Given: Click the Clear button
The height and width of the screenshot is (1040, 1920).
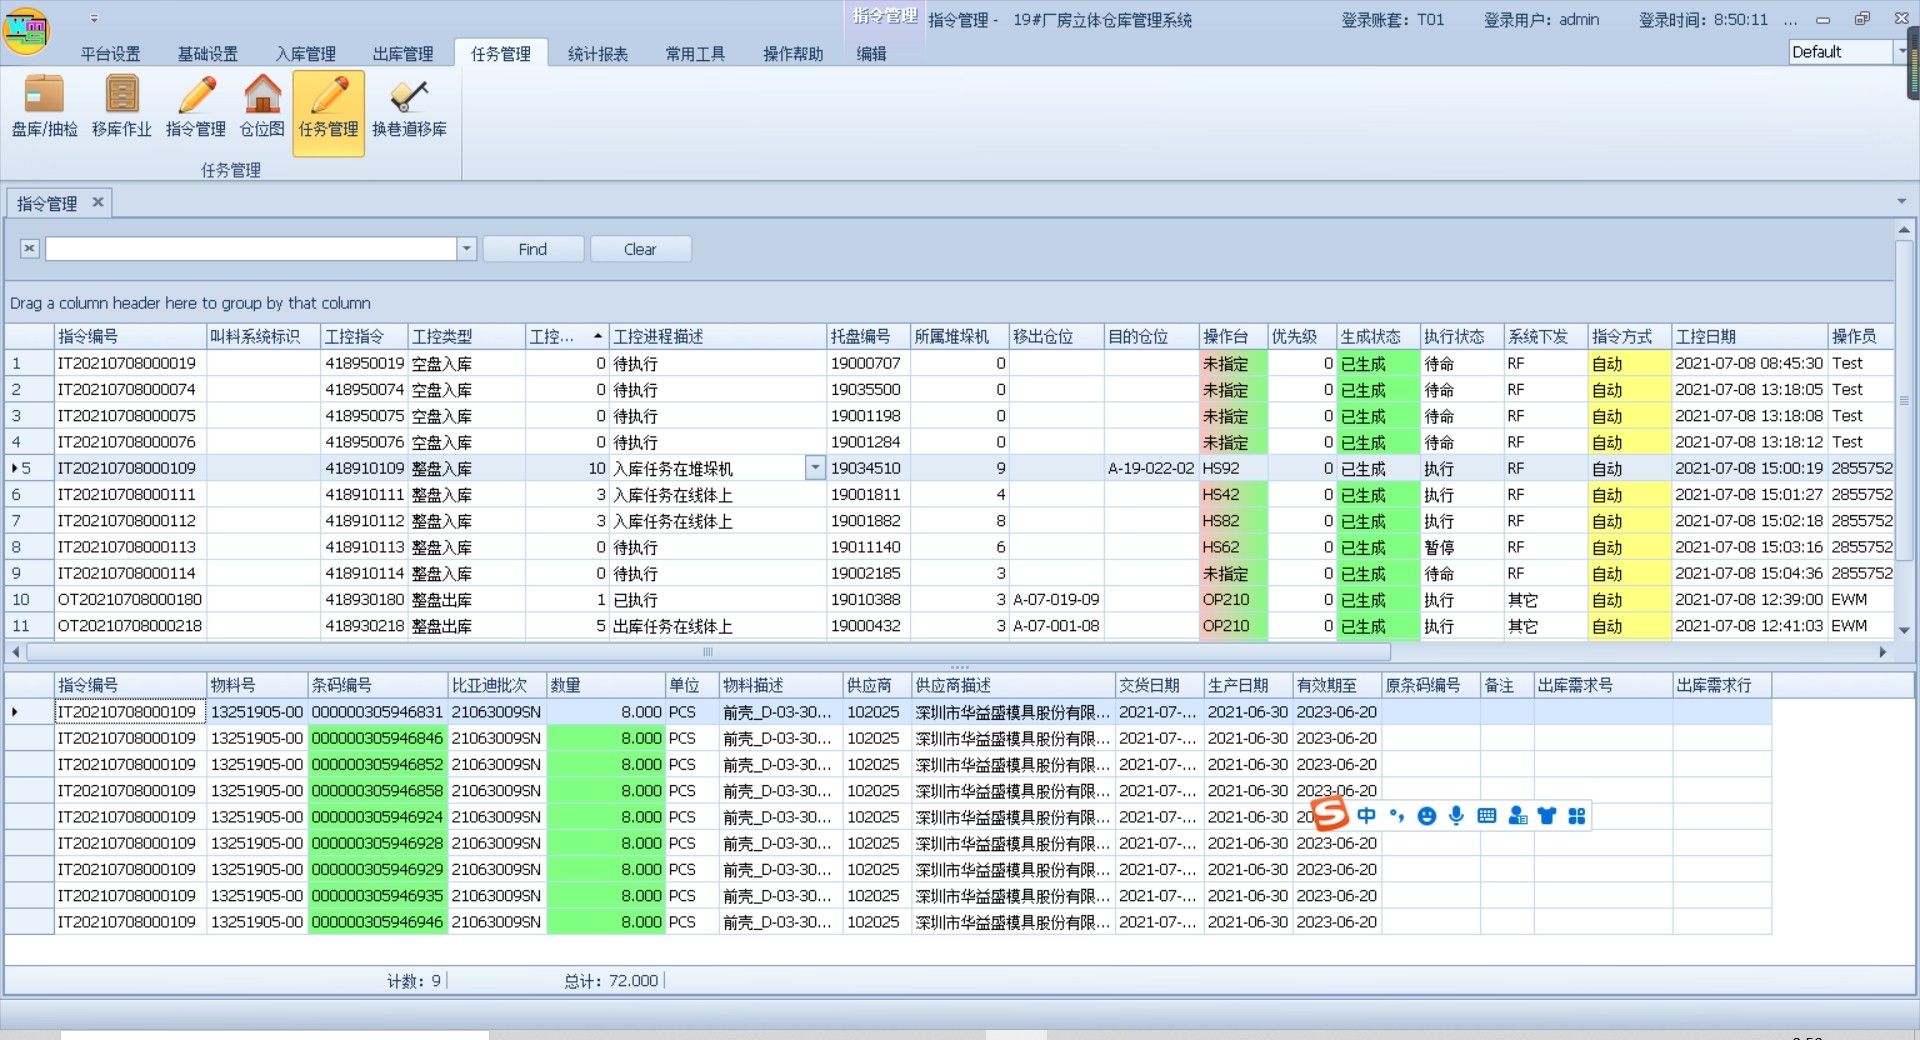Looking at the screenshot, I should click(x=640, y=249).
